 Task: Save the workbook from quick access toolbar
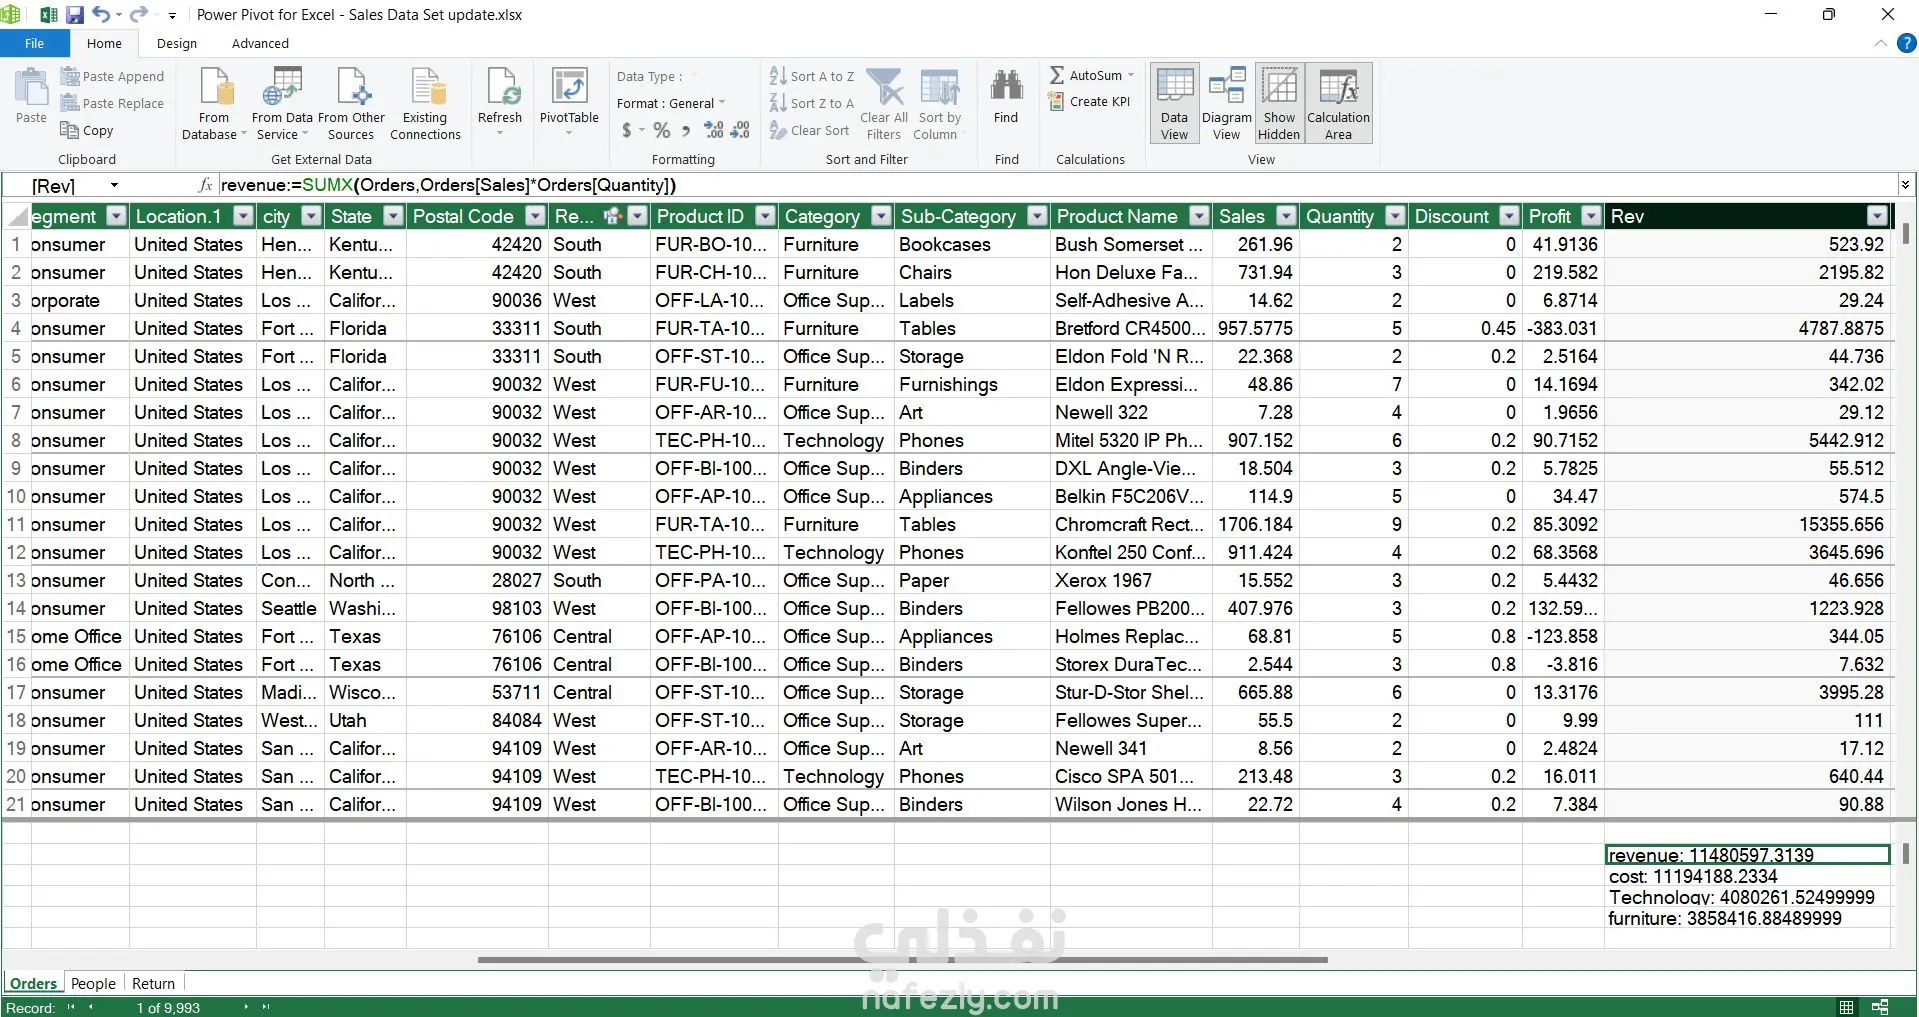pos(75,15)
